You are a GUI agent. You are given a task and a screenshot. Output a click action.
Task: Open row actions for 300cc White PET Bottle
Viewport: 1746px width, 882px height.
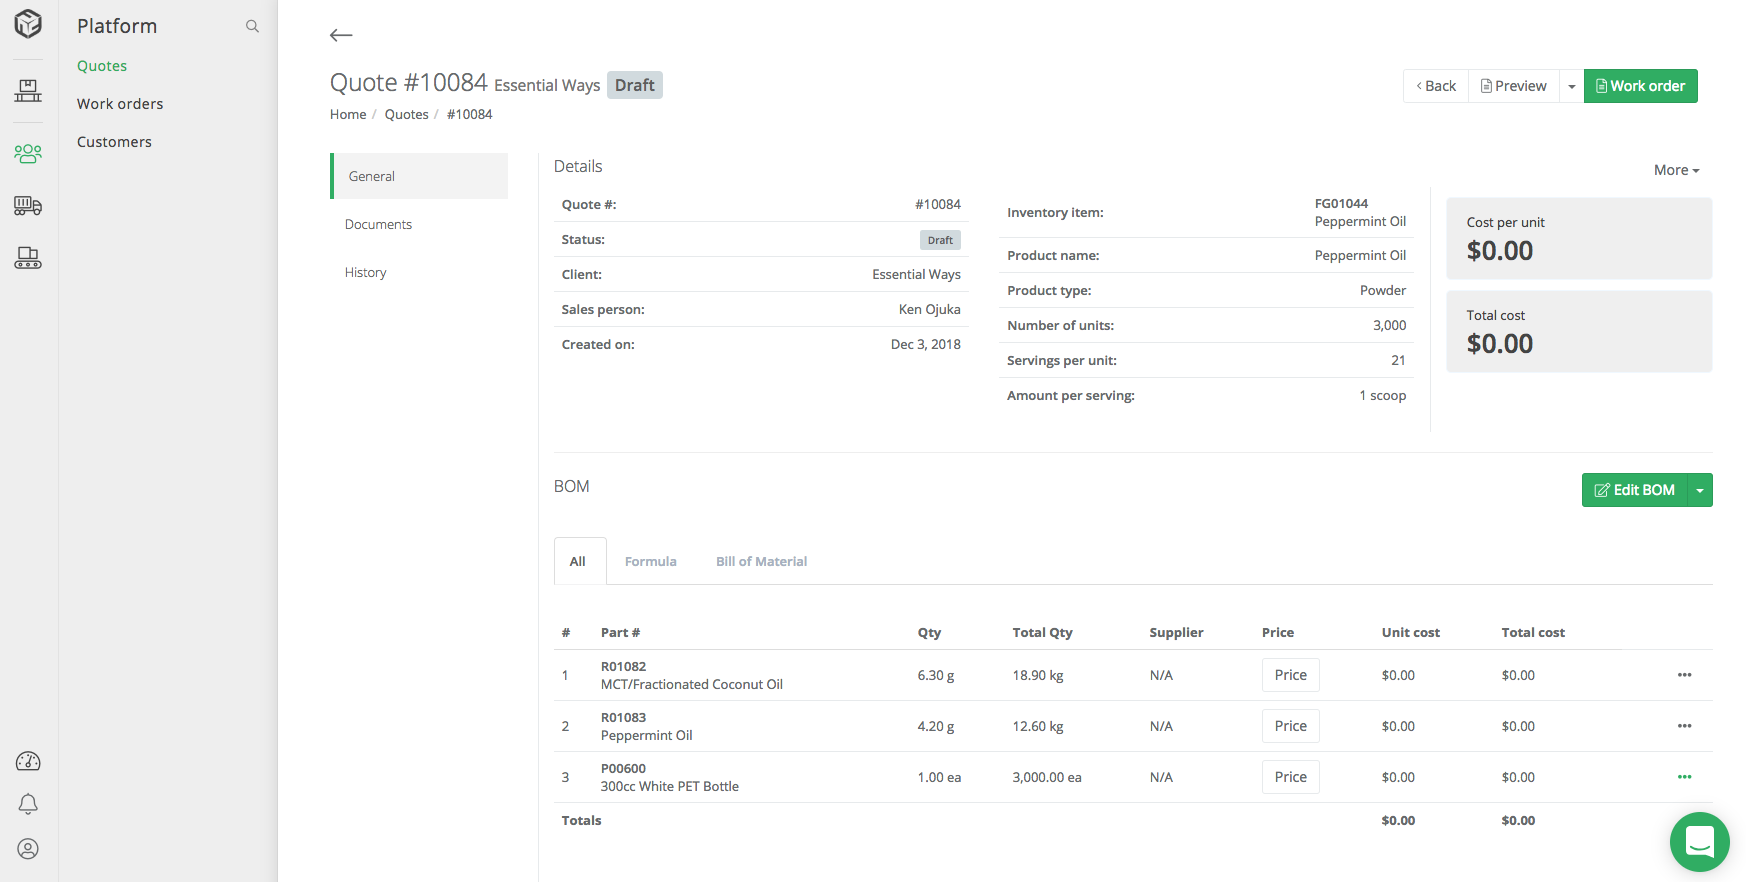pyautogui.click(x=1684, y=777)
